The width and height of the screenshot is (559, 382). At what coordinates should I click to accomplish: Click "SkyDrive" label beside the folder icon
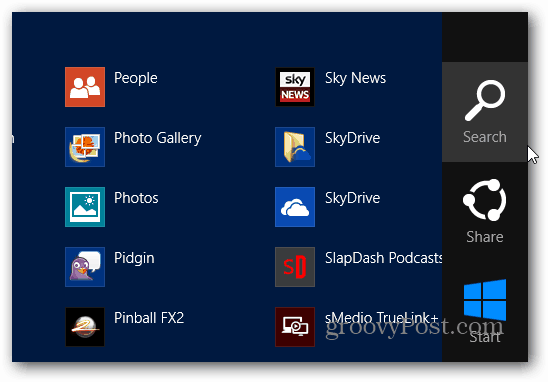coord(353,138)
